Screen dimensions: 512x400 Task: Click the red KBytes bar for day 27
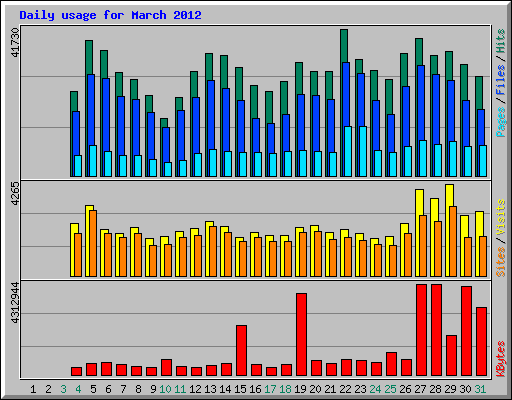pos(422,330)
